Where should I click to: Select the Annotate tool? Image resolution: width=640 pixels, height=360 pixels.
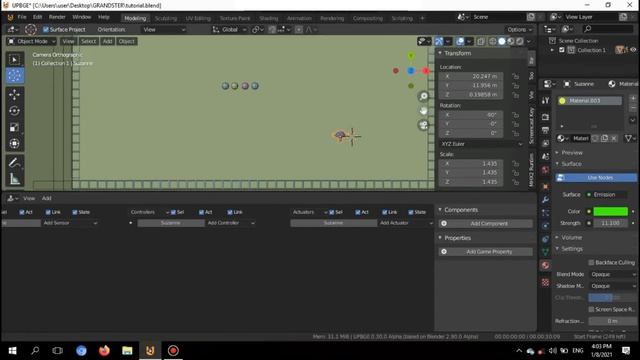pyautogui.click(x=14, y=163)
